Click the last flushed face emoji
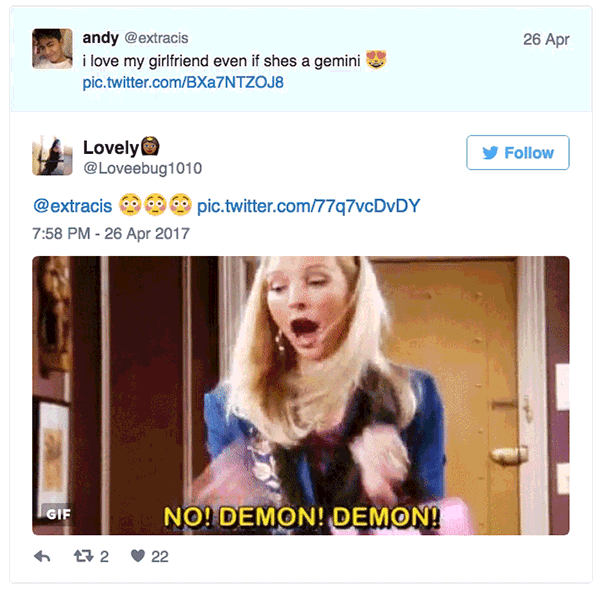 click(x=180, y=204)
